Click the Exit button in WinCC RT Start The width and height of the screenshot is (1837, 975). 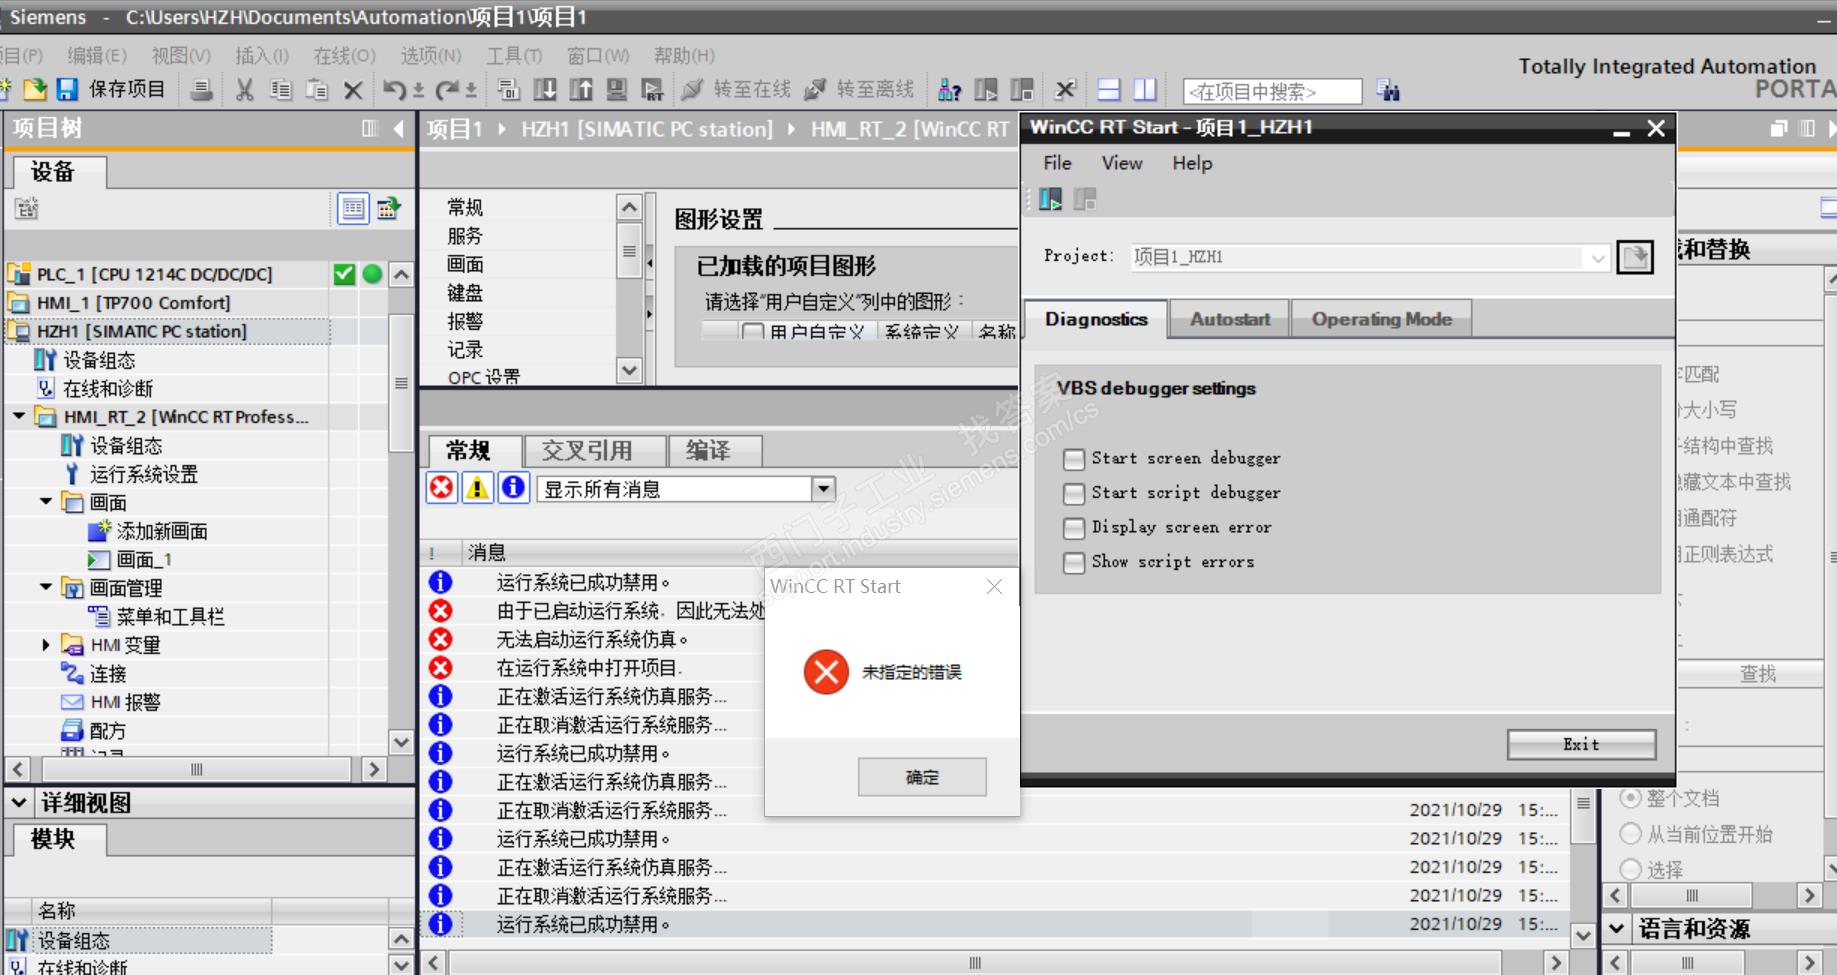tap(1581, 744)
